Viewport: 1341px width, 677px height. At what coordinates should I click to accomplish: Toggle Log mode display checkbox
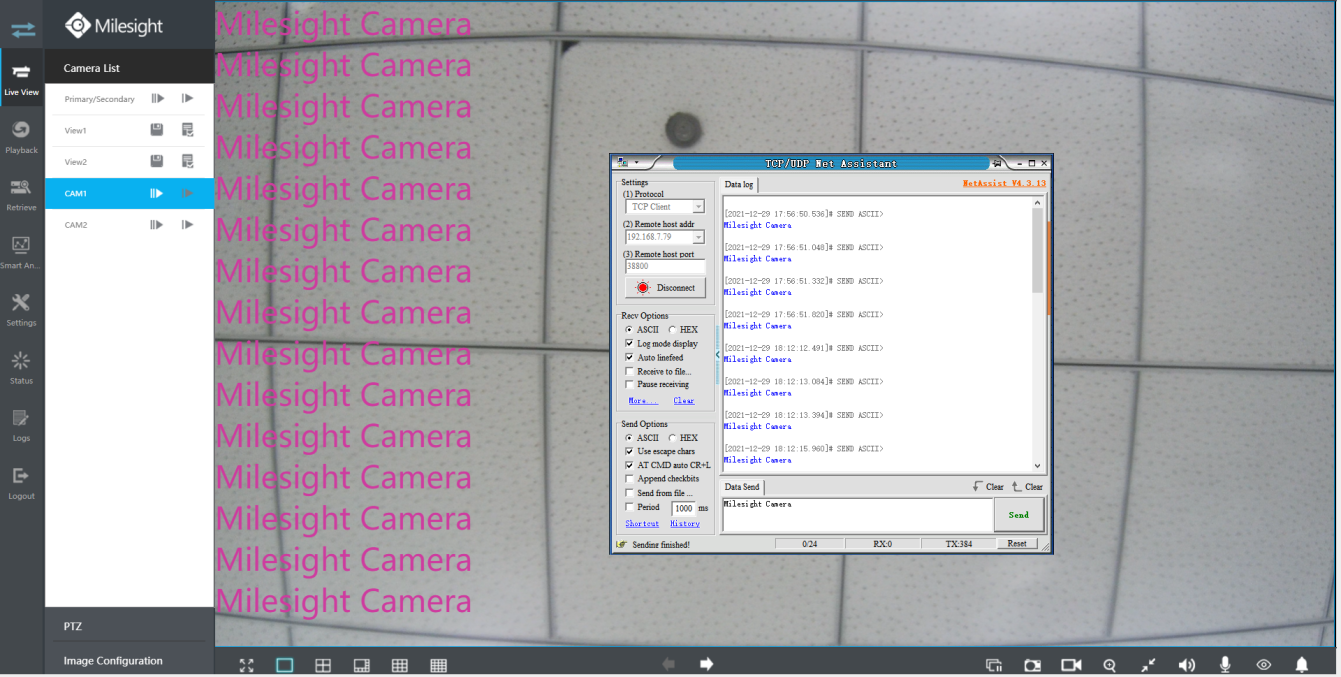pos(629,343)
